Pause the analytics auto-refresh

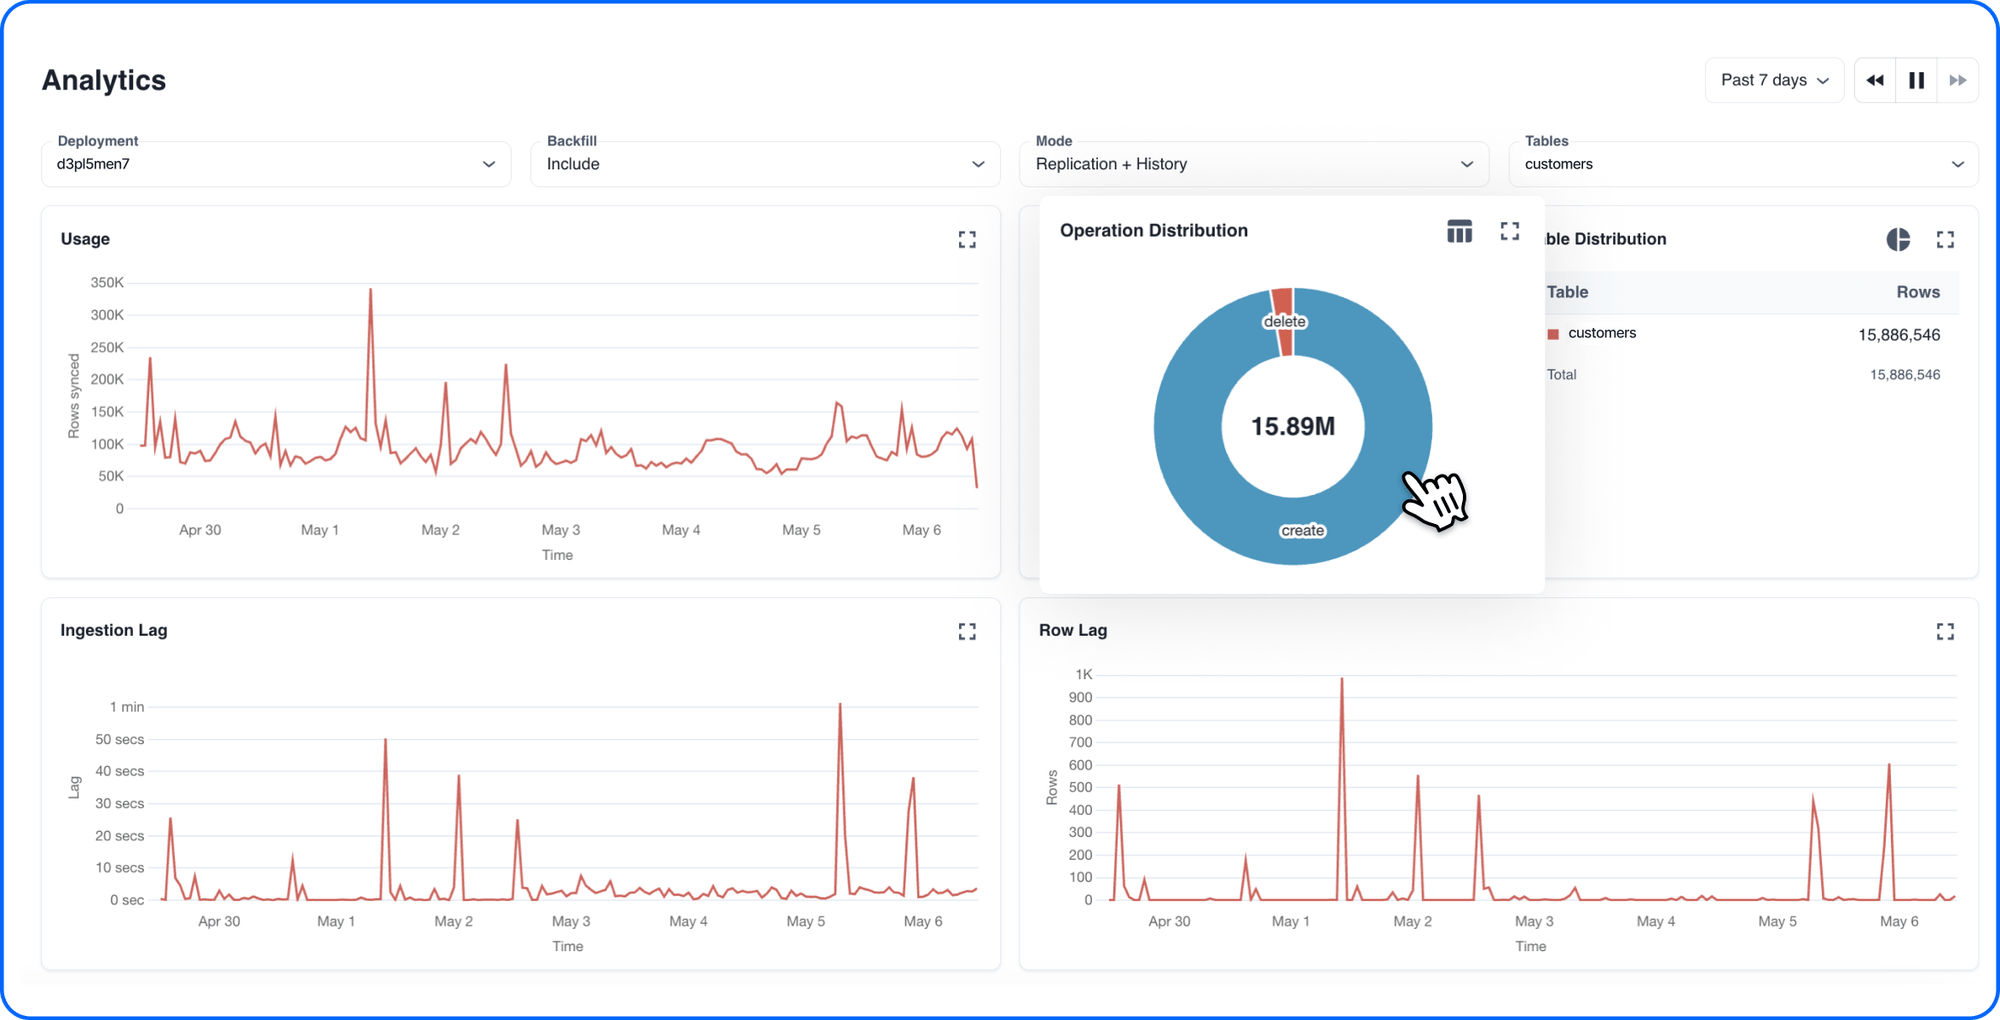[1915, 79]
